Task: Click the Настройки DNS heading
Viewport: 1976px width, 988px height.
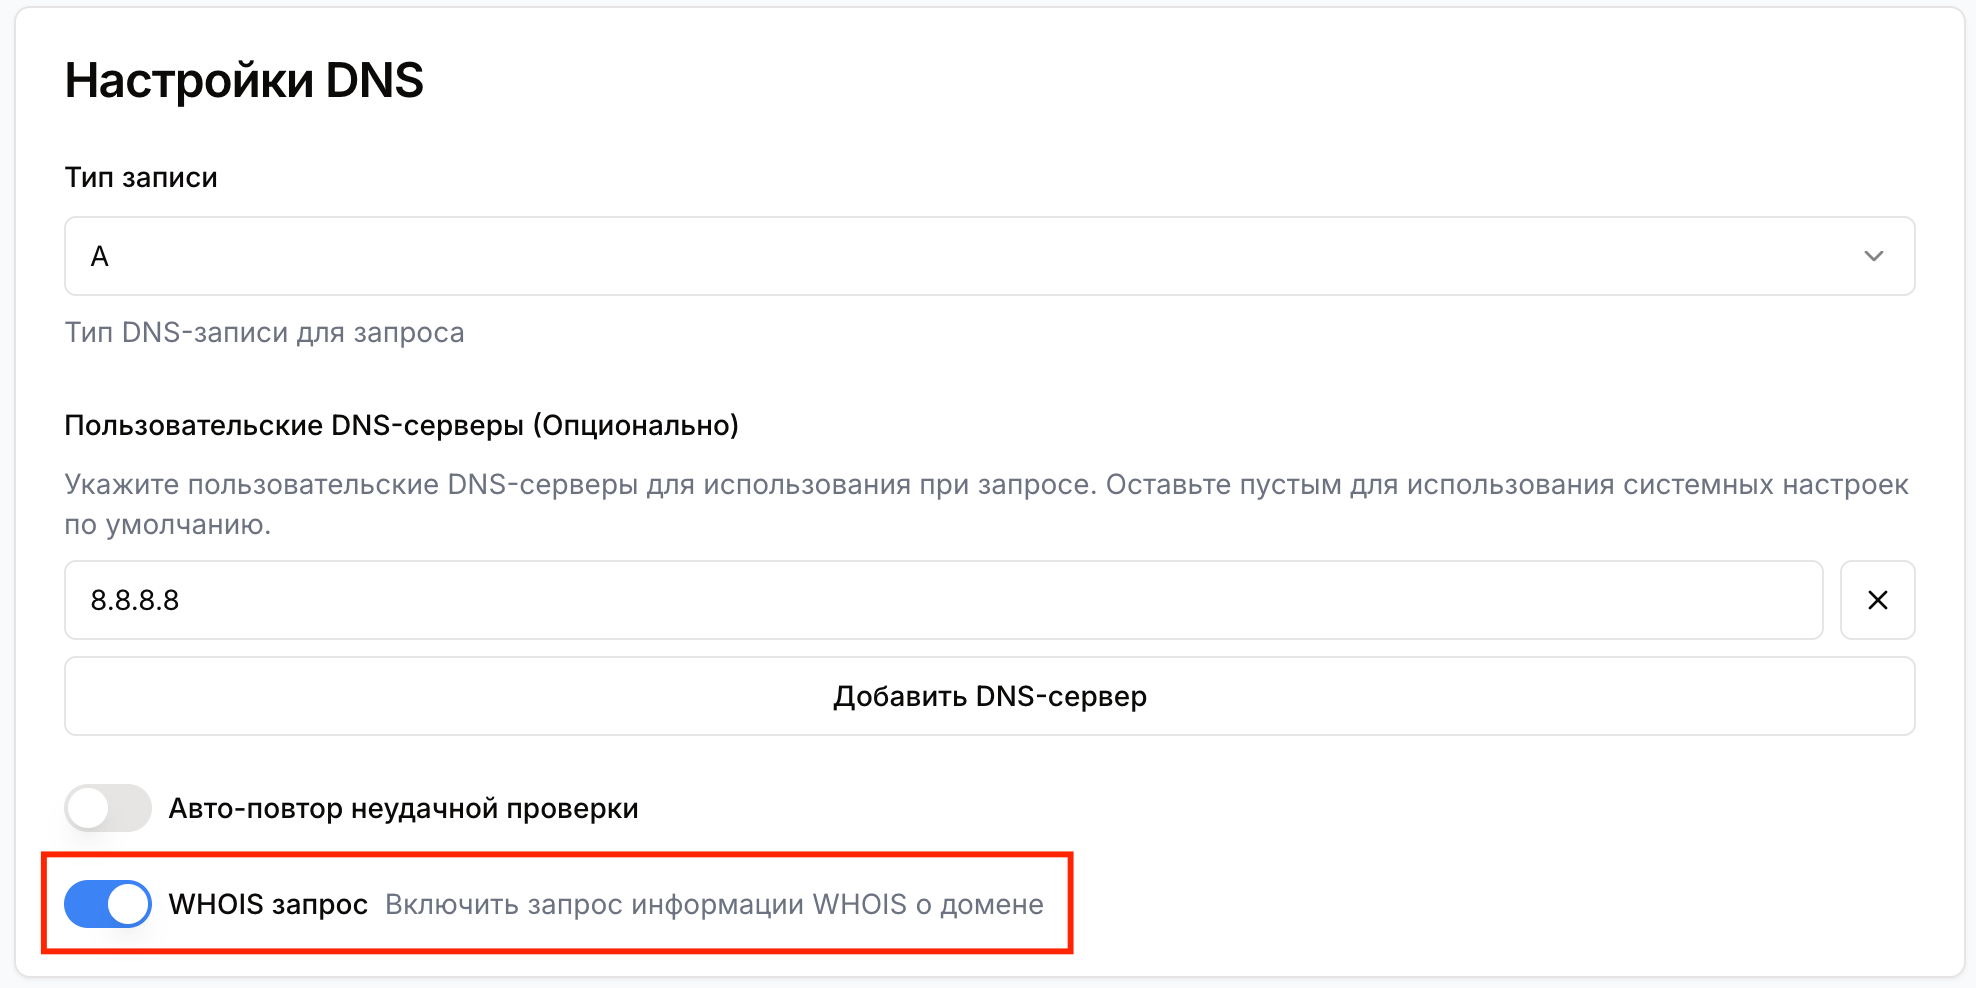Action: pos(243,80)
